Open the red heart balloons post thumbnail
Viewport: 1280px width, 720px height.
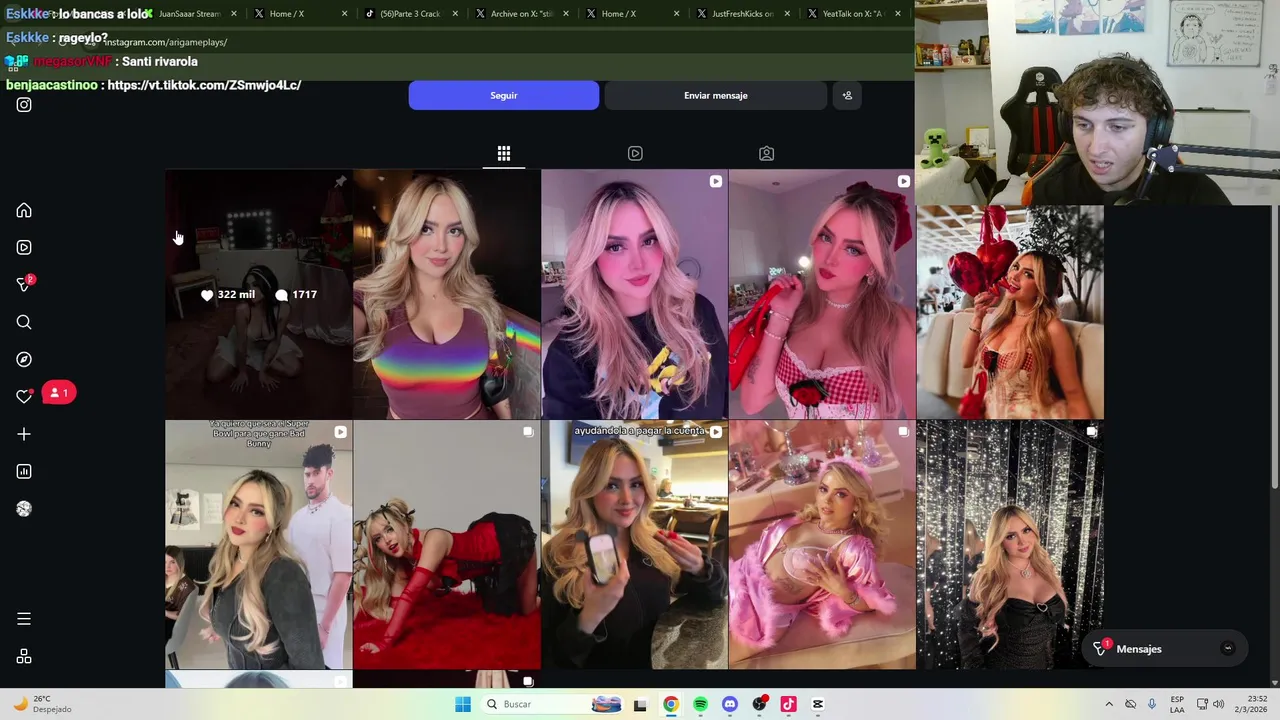coord(1010,312)
